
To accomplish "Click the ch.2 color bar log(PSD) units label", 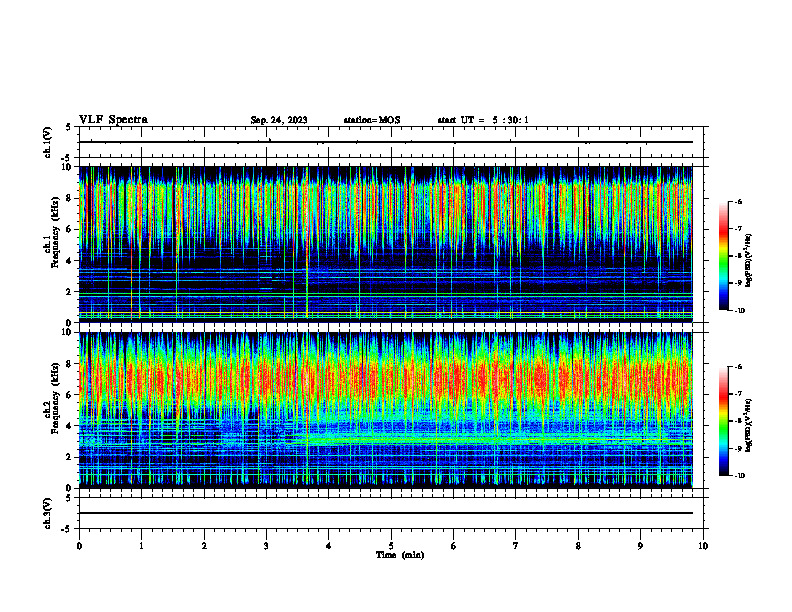I will [748, 425].
